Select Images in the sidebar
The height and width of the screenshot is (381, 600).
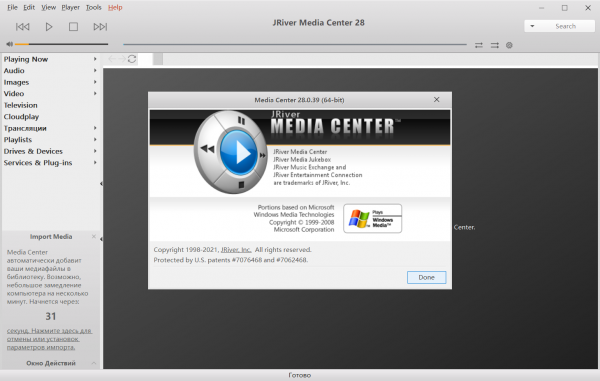click(16, 82)
